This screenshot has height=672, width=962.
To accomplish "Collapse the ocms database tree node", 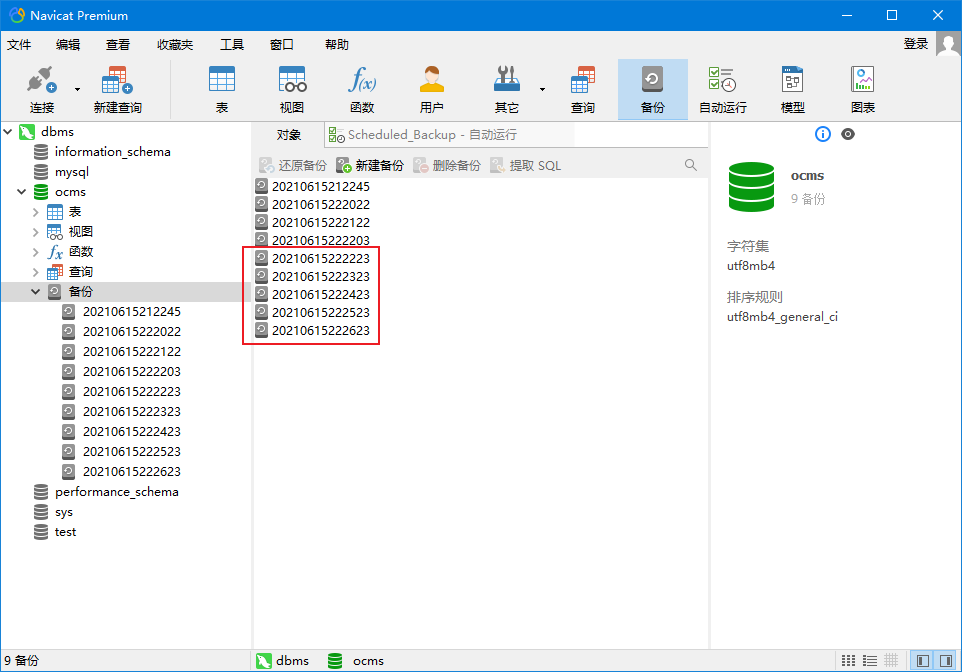I will (x=22, y=192).
